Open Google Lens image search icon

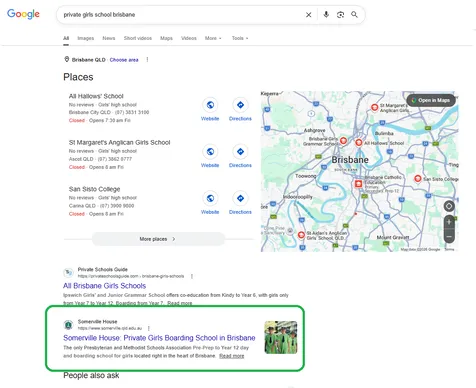(340, 15)
